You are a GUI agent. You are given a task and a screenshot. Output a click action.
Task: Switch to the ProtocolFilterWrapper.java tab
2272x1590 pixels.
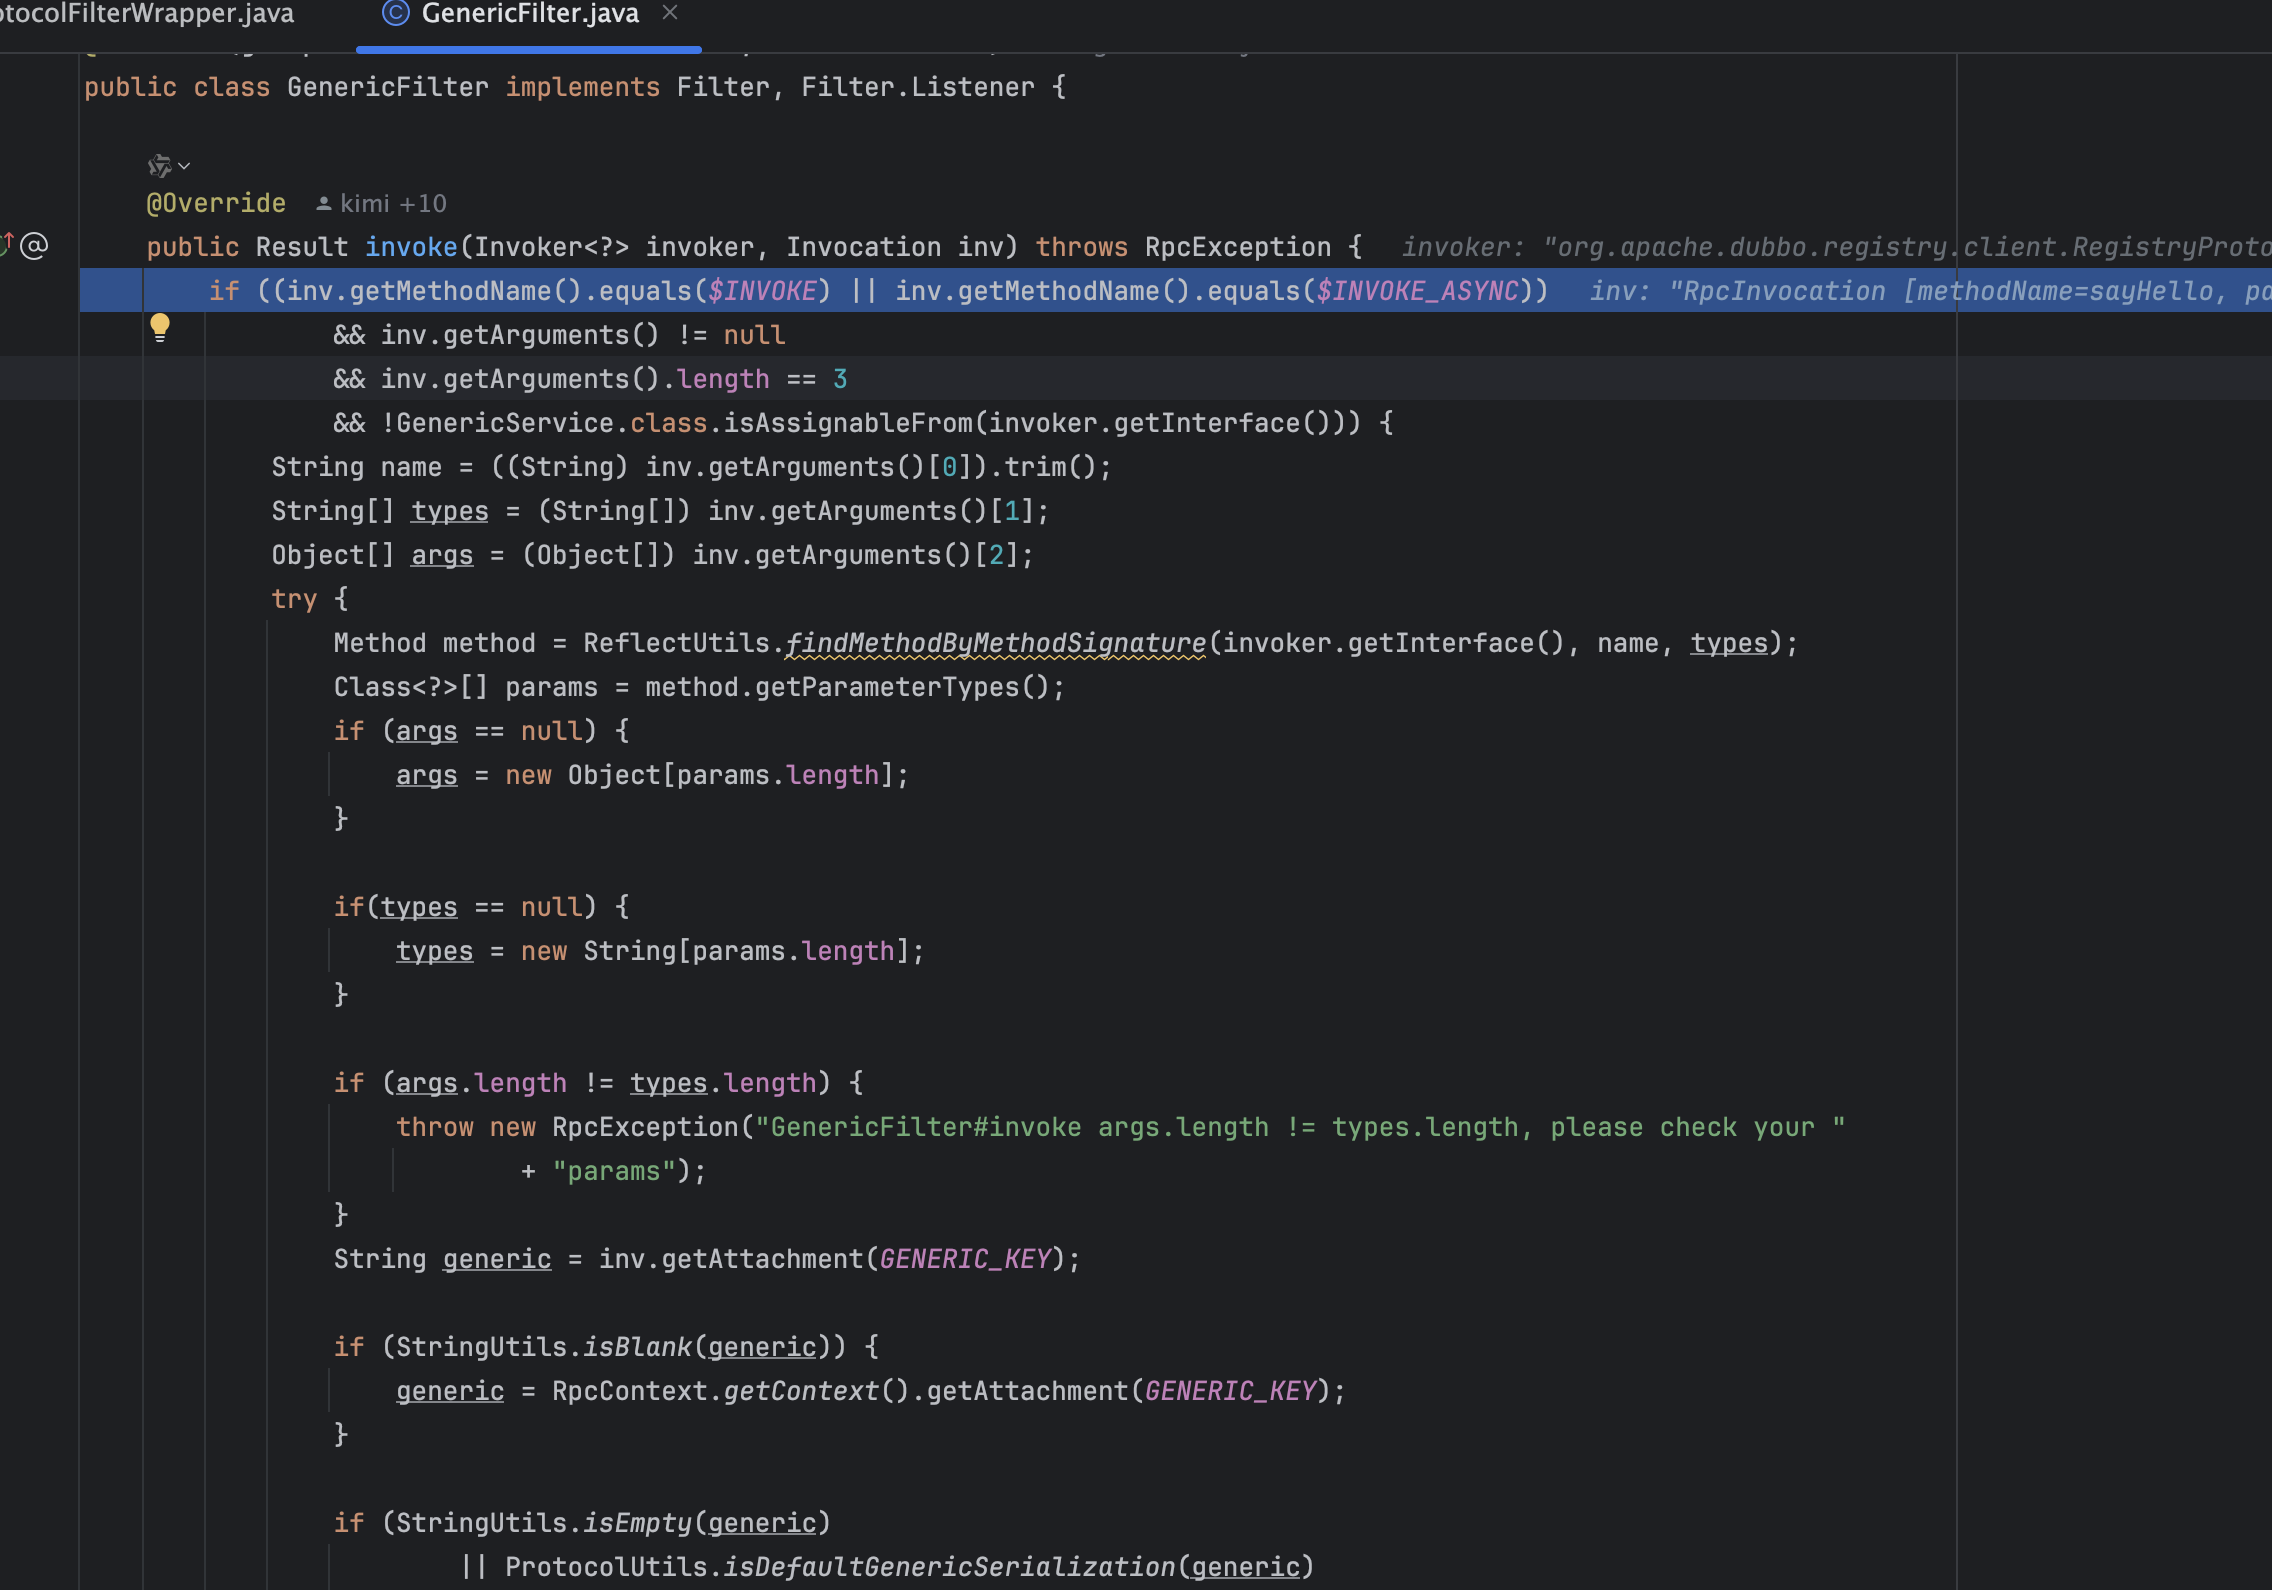(x=148, y=14)
